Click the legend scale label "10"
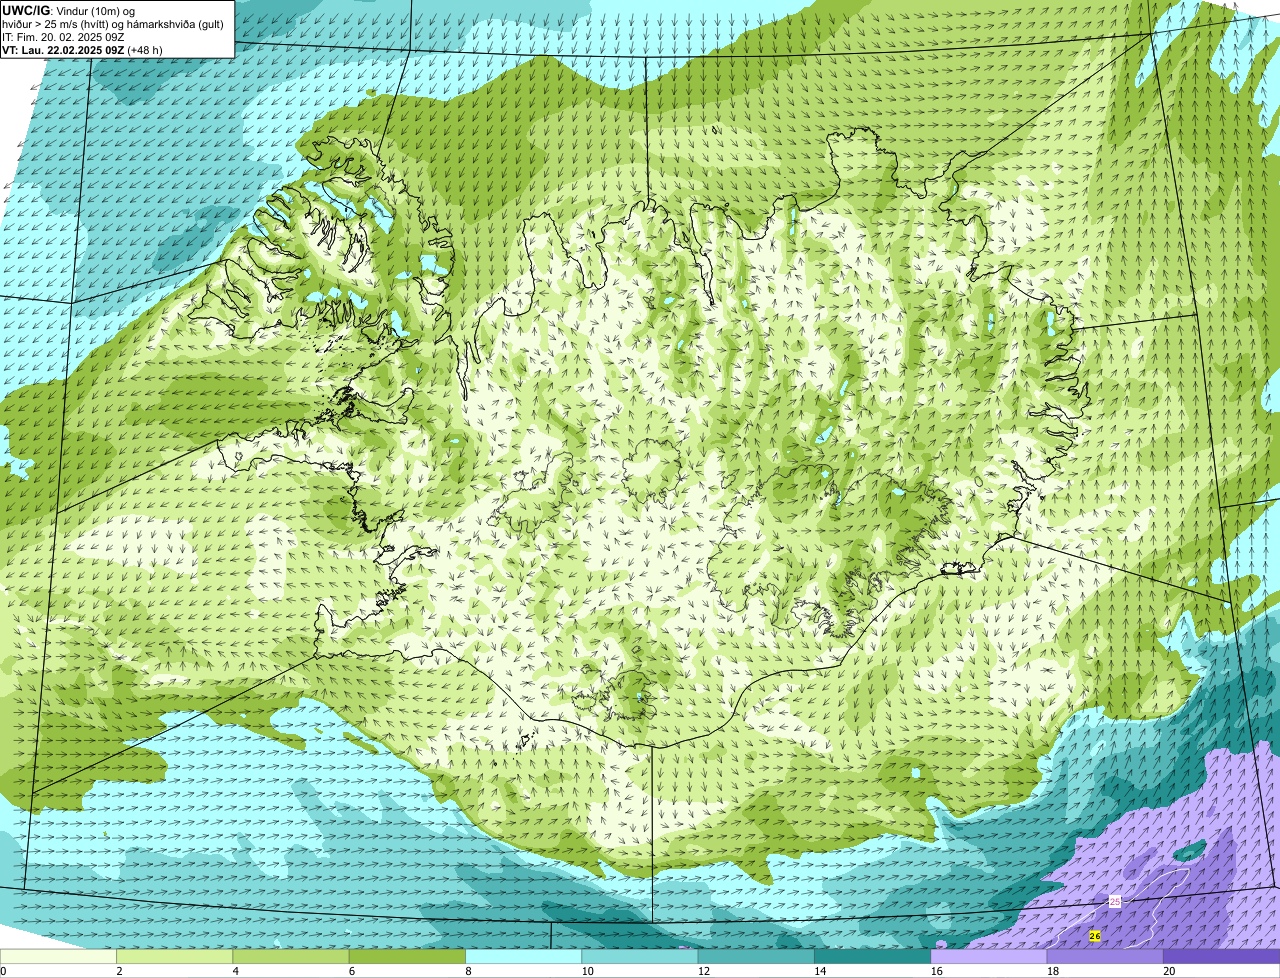Screen dimensions: 1280x978 tap(586, 971)
